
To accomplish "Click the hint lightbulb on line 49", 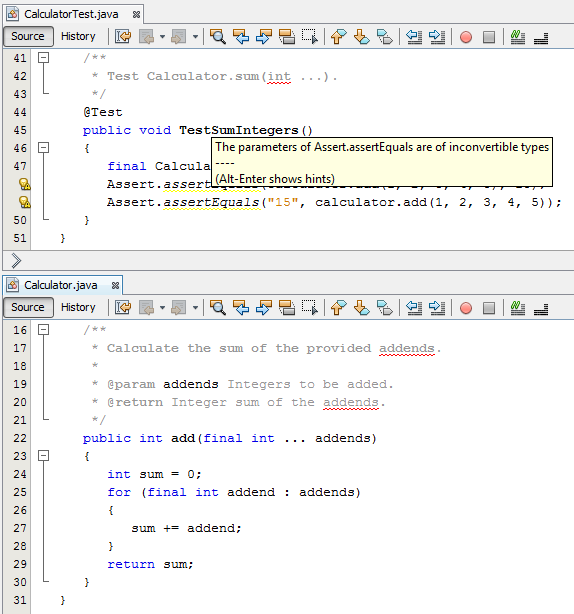I will pyautogui.click(x=25, y=202).
